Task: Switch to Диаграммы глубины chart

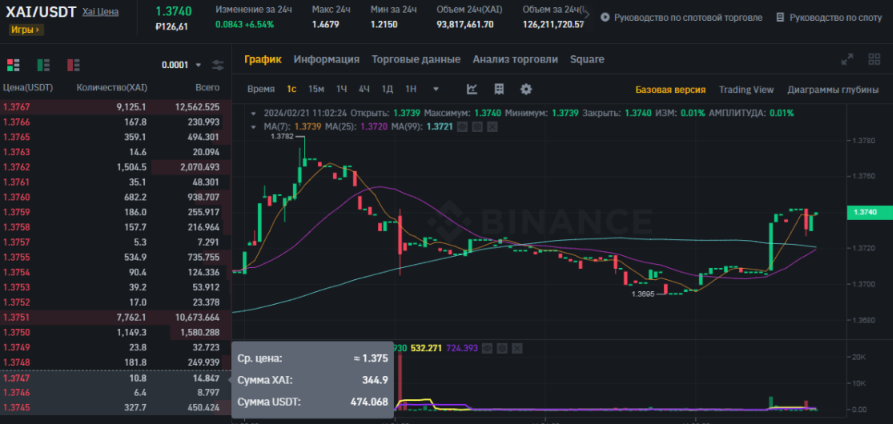Action: [x=833, y=89]
